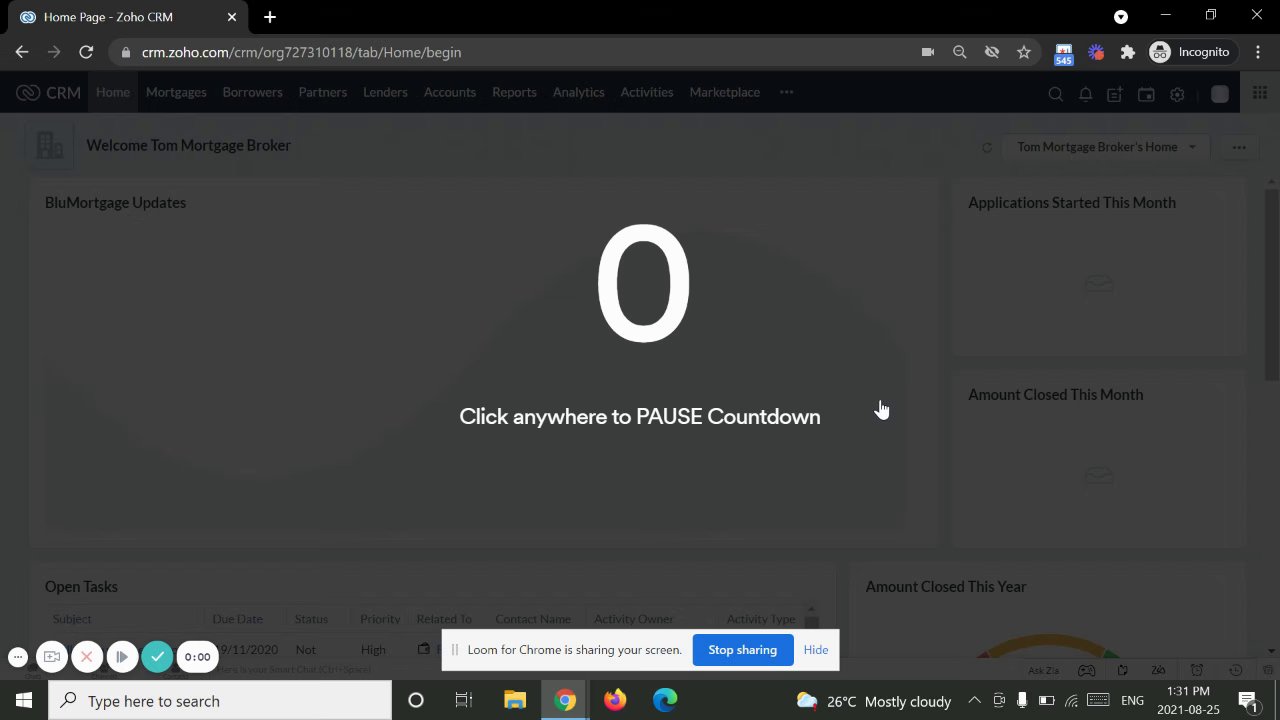Open Task View on taskbar

click(x=464, y=701)
